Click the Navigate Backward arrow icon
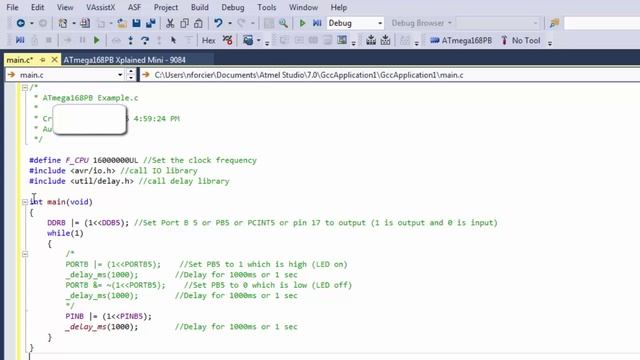Image resolution: width=640 pixels, height=360 pixels. tap(20, 23)
